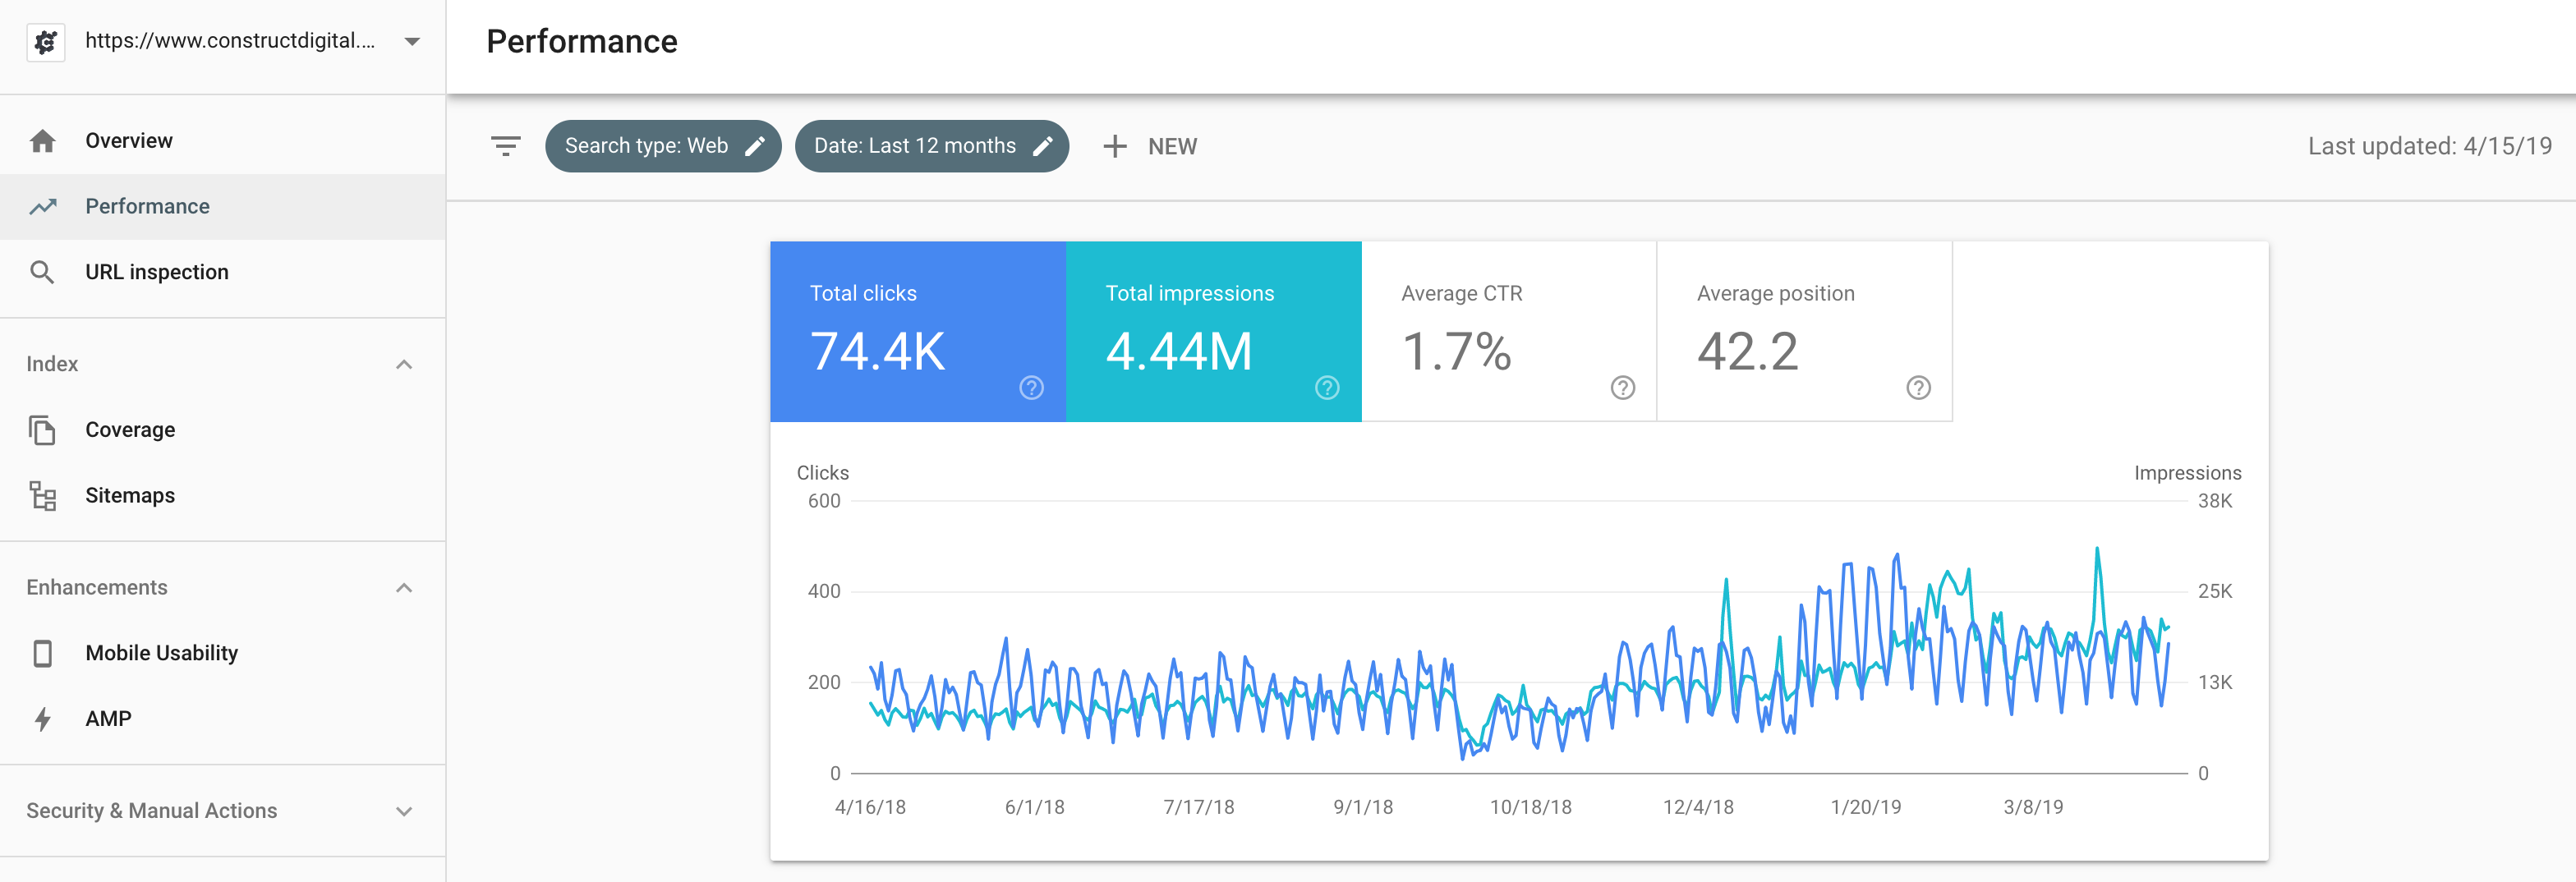The height and width of the screenshot is (882, 2576).
Task: Click the Sitemaps tree icon
Action: pyautogui.click(x=42, y=496)
